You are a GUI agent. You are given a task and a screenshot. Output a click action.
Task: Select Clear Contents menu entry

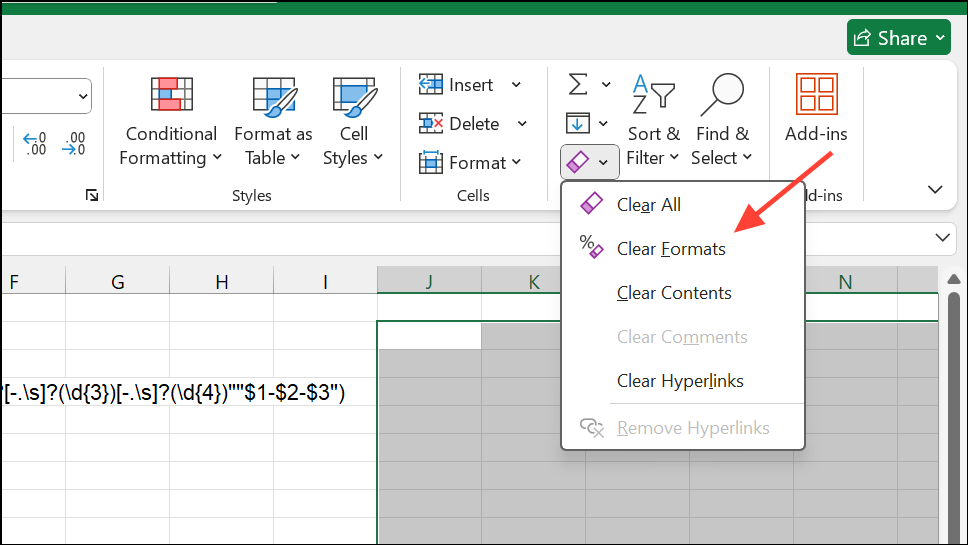[674, 293]
